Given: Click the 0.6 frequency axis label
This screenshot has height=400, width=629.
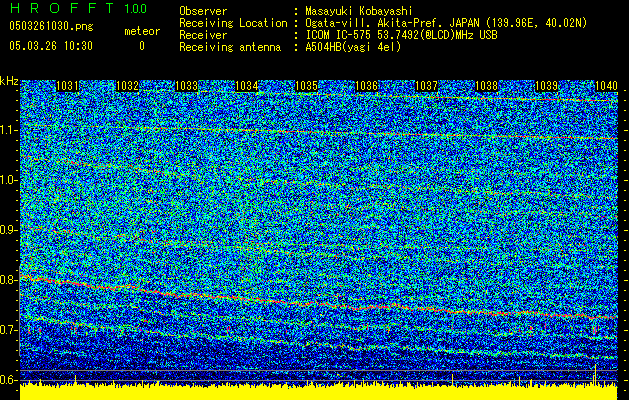Looking at the screenshot, I should tap(9, 380).
